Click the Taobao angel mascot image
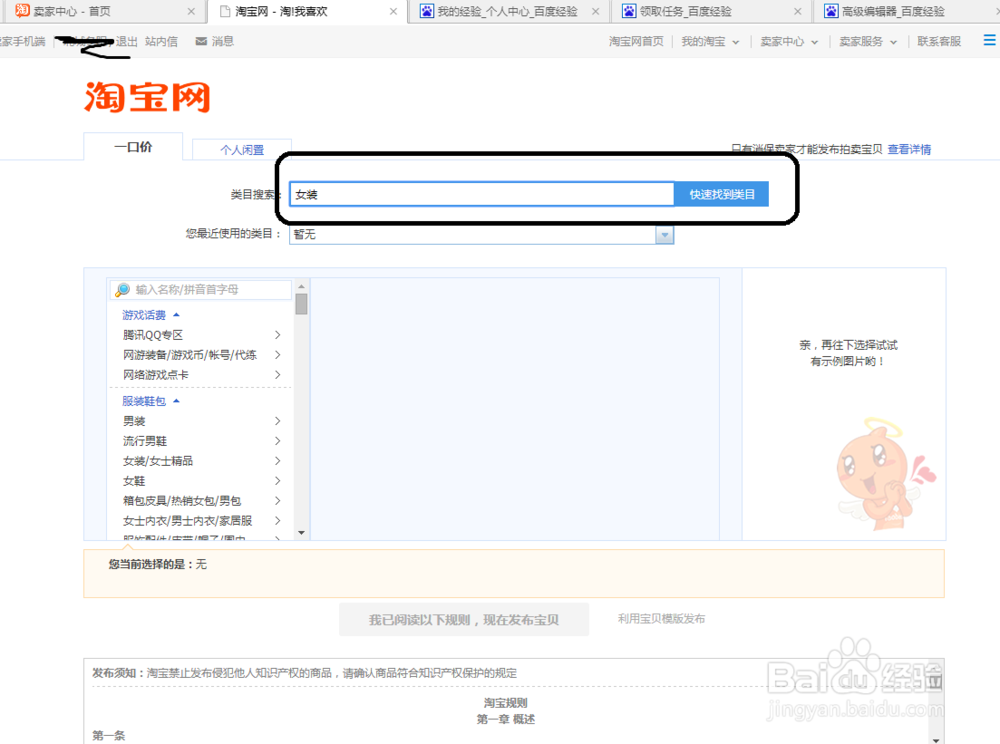Screen dimensions: 1000x744 click(885, 475)
